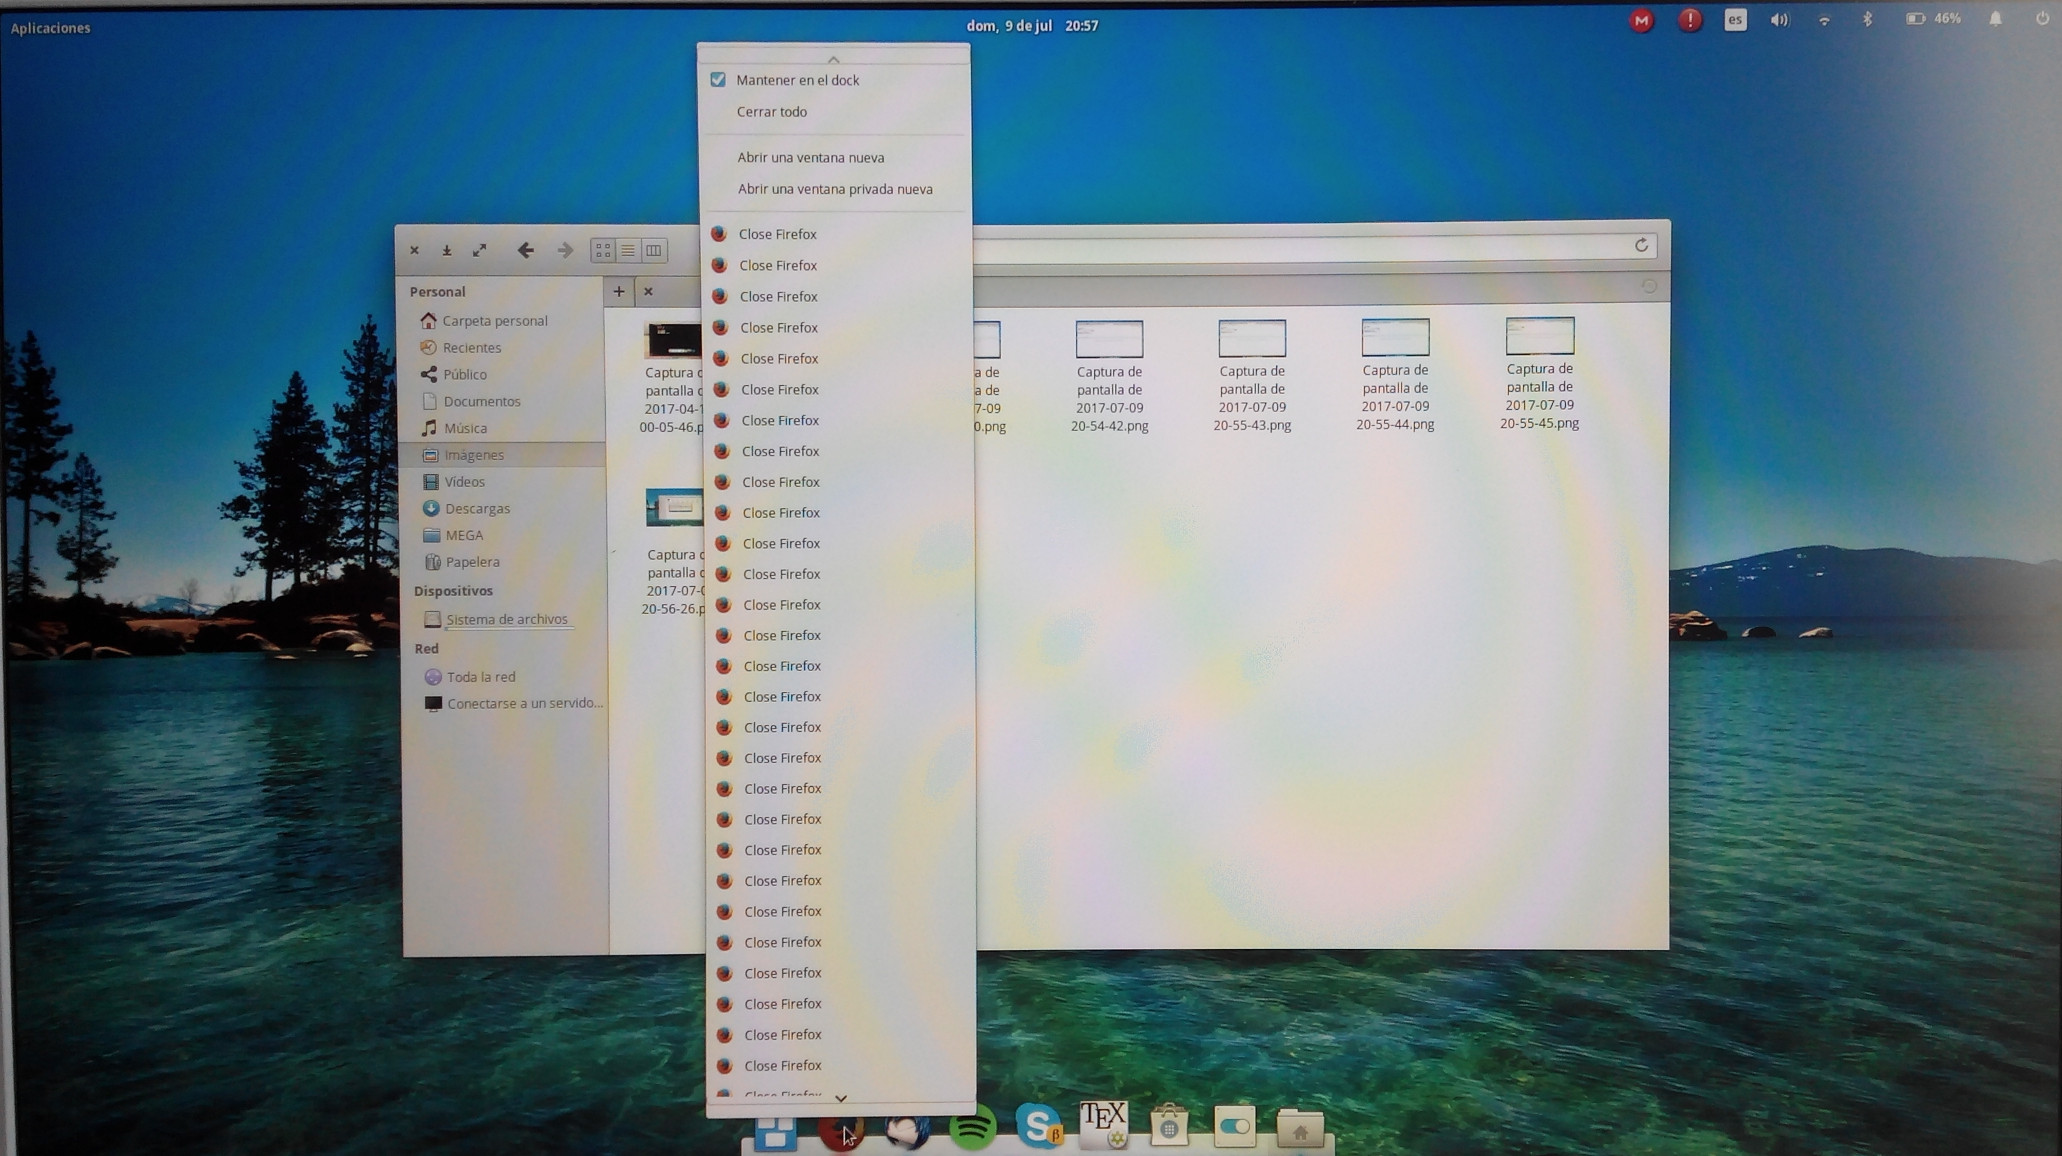Choose Abrir una ventana nueva

(x=811, y=158)
